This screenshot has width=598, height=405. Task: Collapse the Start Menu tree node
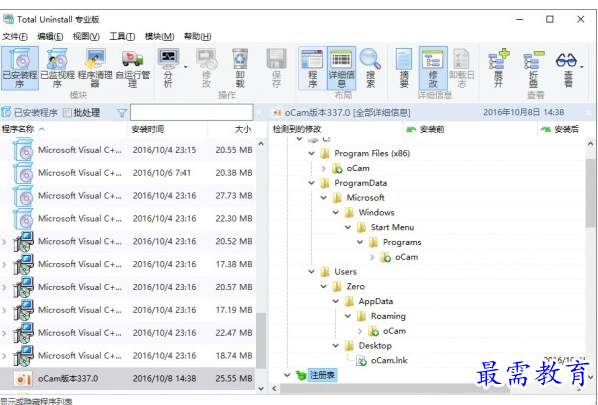[348, 227]
